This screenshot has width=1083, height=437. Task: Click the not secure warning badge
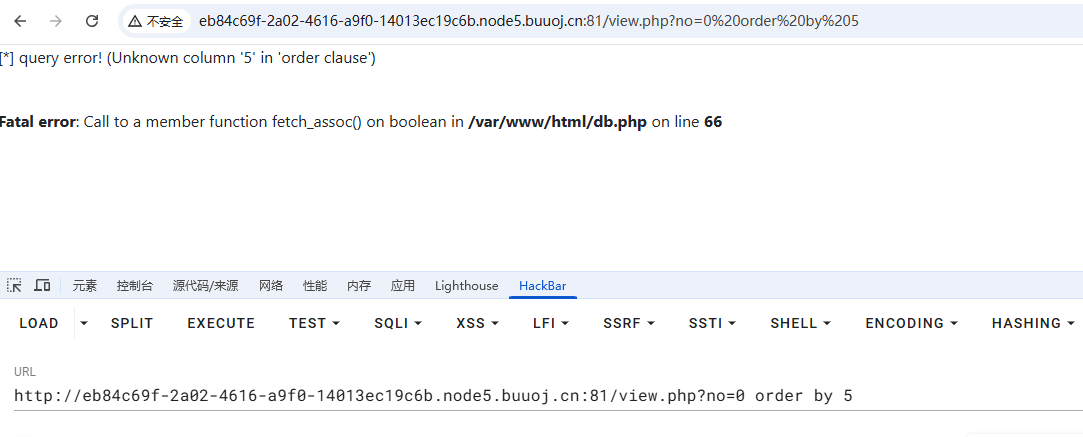point(155,21)
